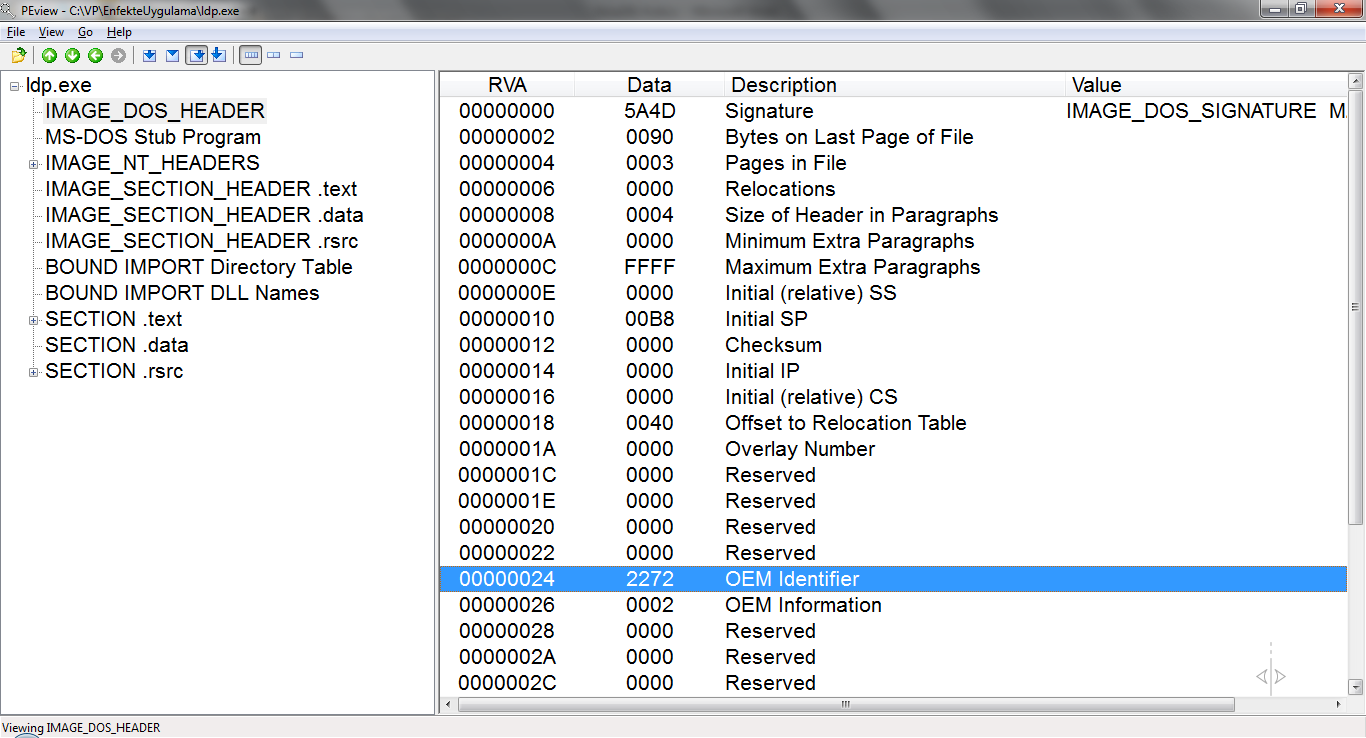The height and width of the screenshot is (738, 1366).
Task: Toggle the segmented byte display mode icon
Action: (x=250, y=55)
